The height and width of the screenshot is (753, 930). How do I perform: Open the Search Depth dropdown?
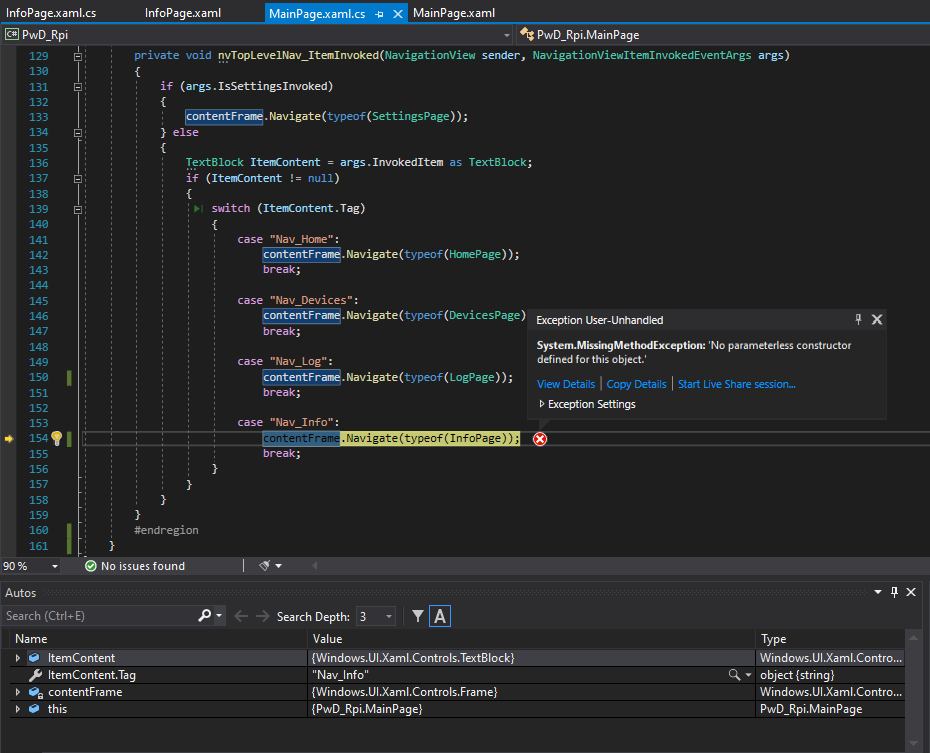pos(389,617)
